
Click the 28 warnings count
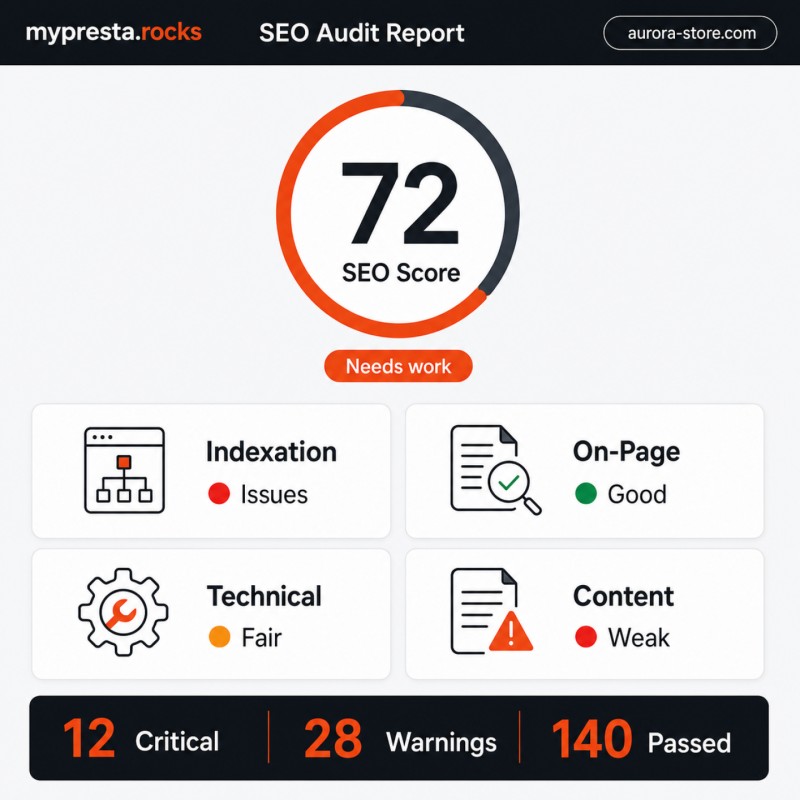pos(333,738)
